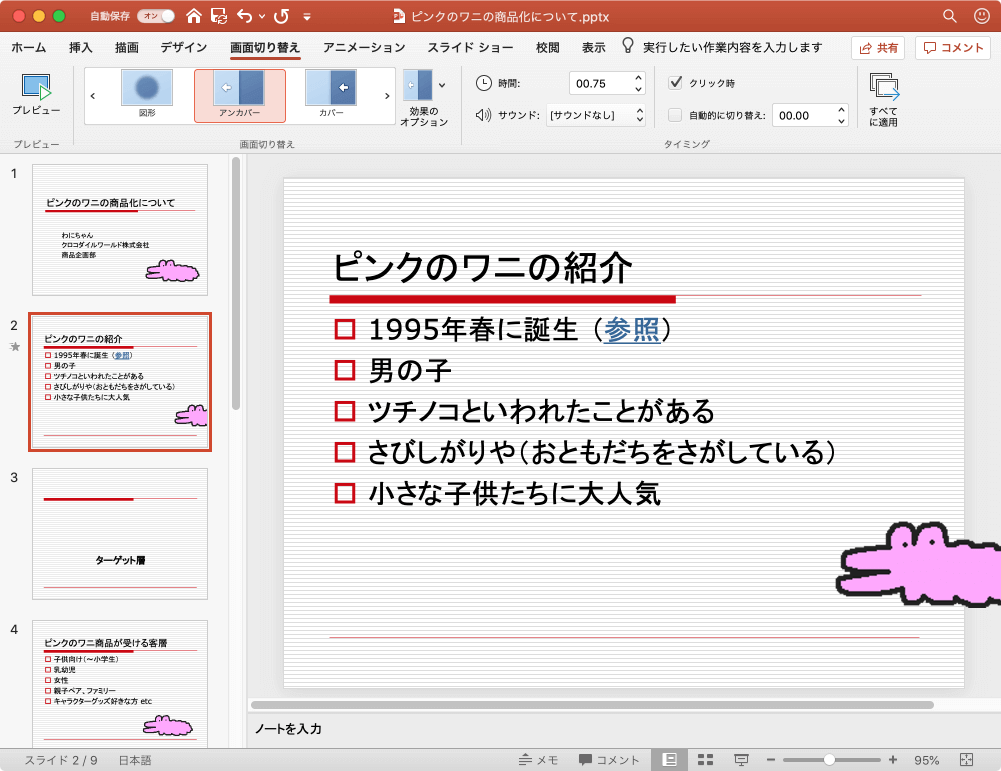Switch to Normal view icon
The width and height of the screenshot is (1001, 771).
pyautogui.click(x=669, y=760)
